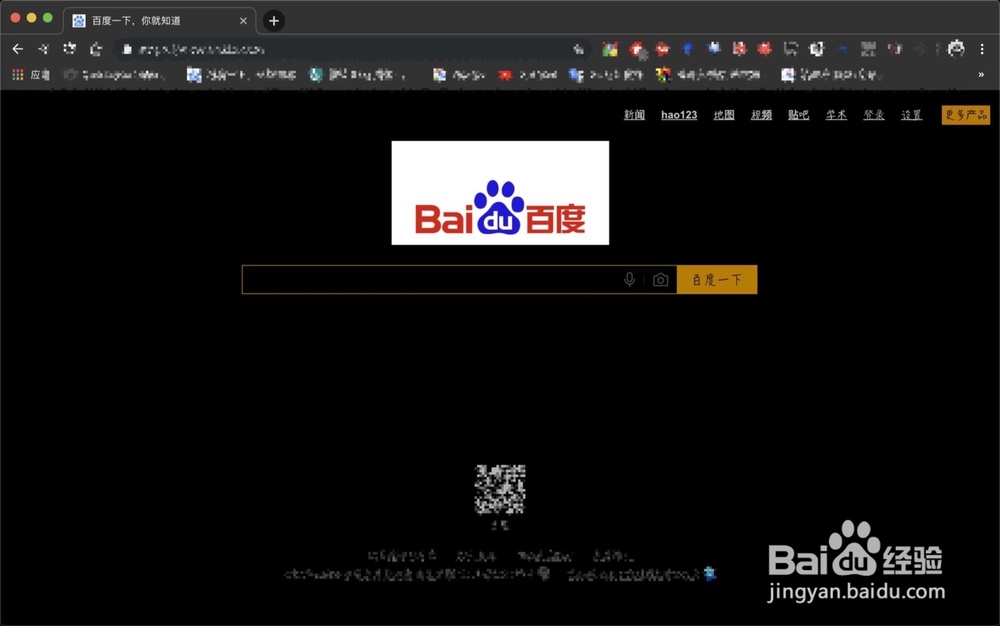Screen dimensions: 1000x626
Task: Click the QR code at the page bottom
Action: coord(500,489)
